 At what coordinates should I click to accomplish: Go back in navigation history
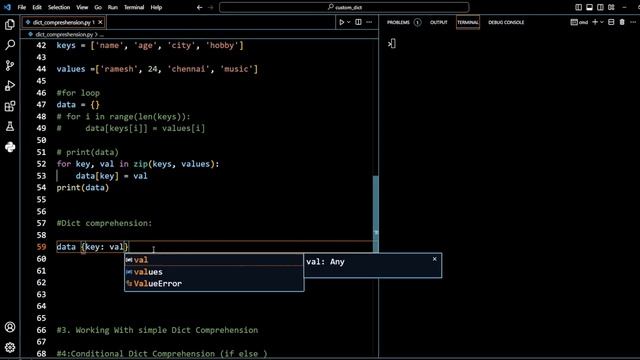(200, 7)
